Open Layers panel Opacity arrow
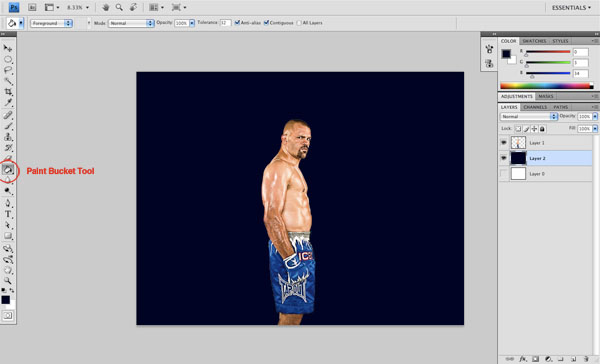The height and width of the screenshot is (364, 600). click(x=595, y=116)
